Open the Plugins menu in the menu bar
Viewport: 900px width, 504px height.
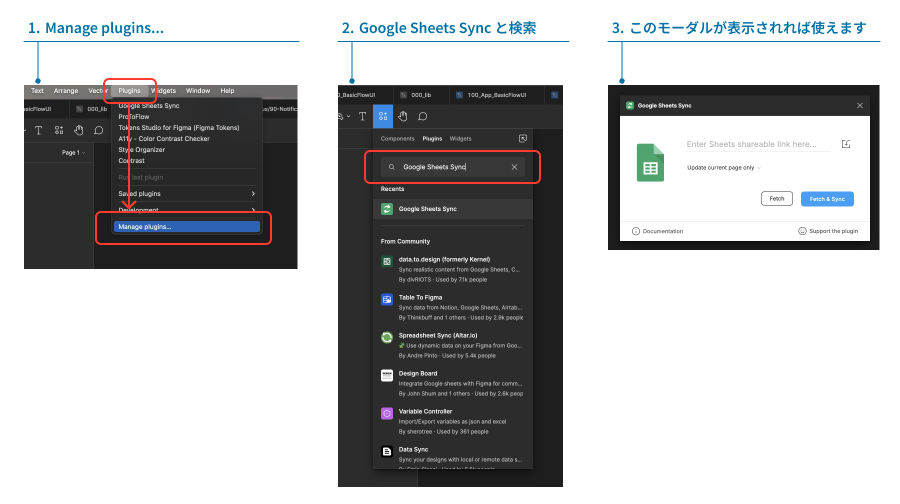129,91
